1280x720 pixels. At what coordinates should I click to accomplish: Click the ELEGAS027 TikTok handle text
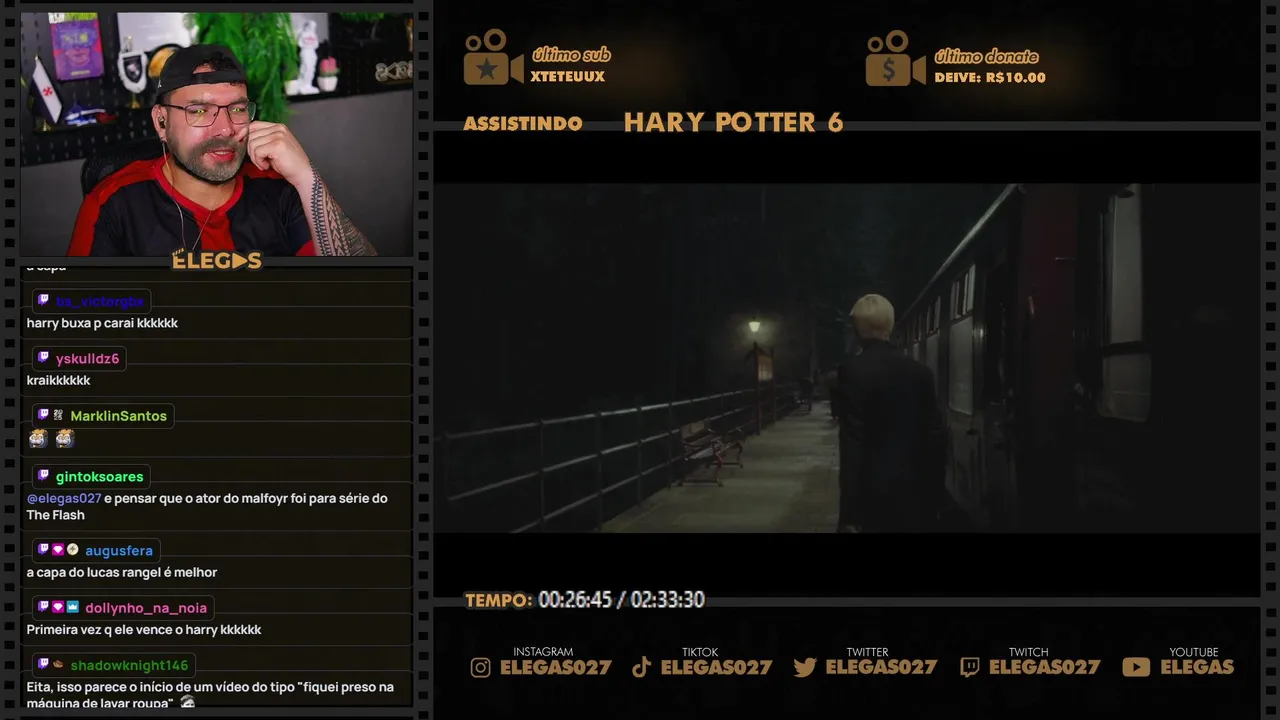[716, 667]
